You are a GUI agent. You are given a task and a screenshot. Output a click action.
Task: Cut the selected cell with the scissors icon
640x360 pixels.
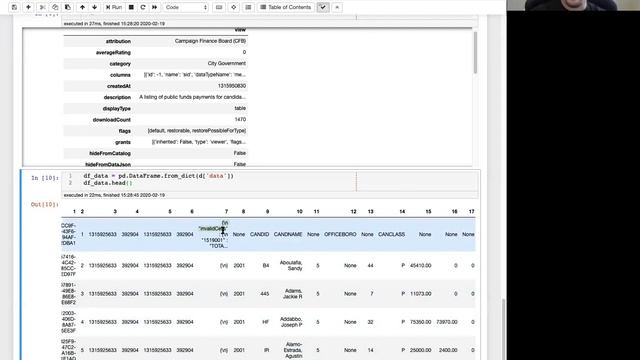(42, 7)
